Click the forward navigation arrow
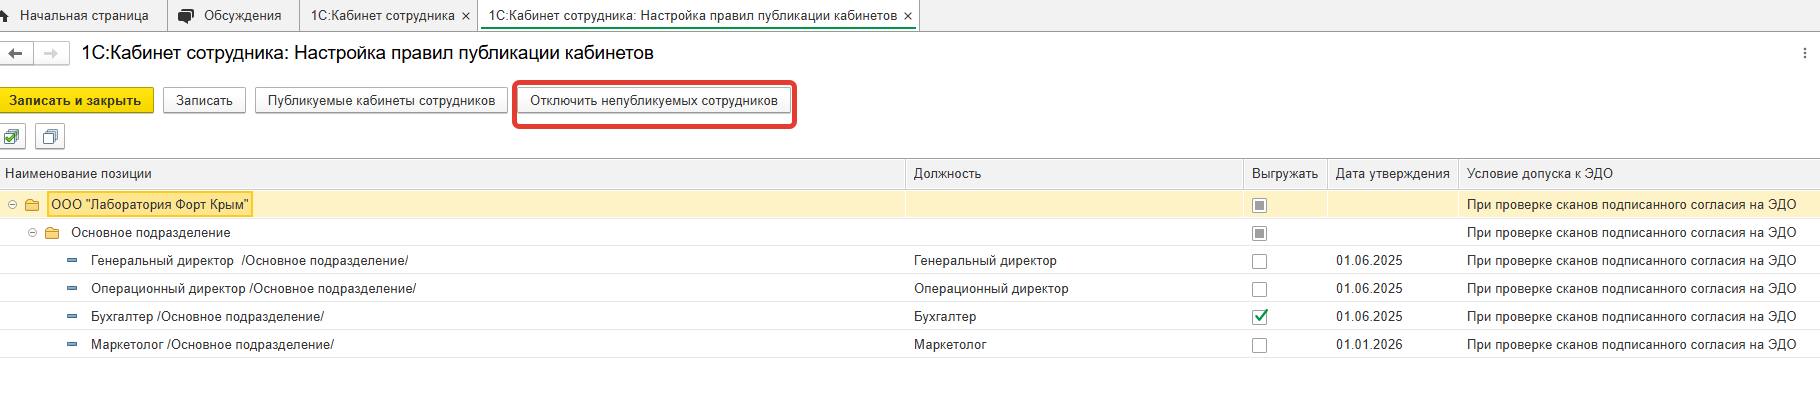This screenshot has height=409, width=1820. coord(51,53)
